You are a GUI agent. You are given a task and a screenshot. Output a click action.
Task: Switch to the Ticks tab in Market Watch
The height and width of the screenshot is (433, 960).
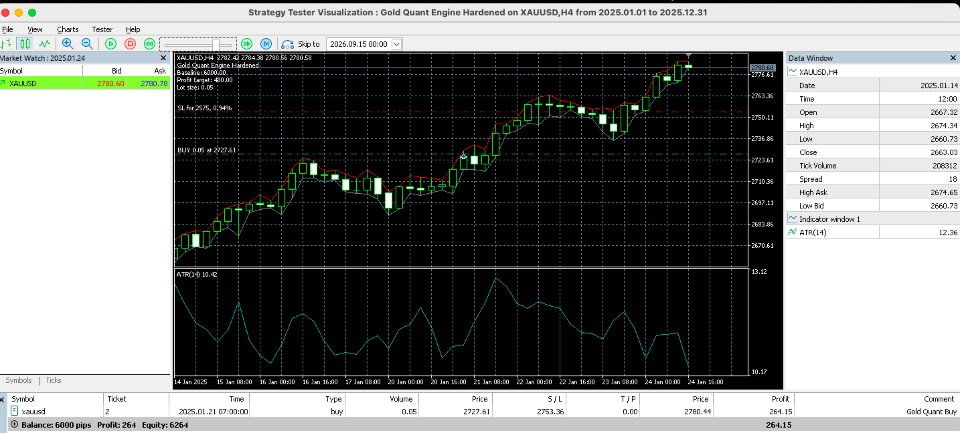53,380
